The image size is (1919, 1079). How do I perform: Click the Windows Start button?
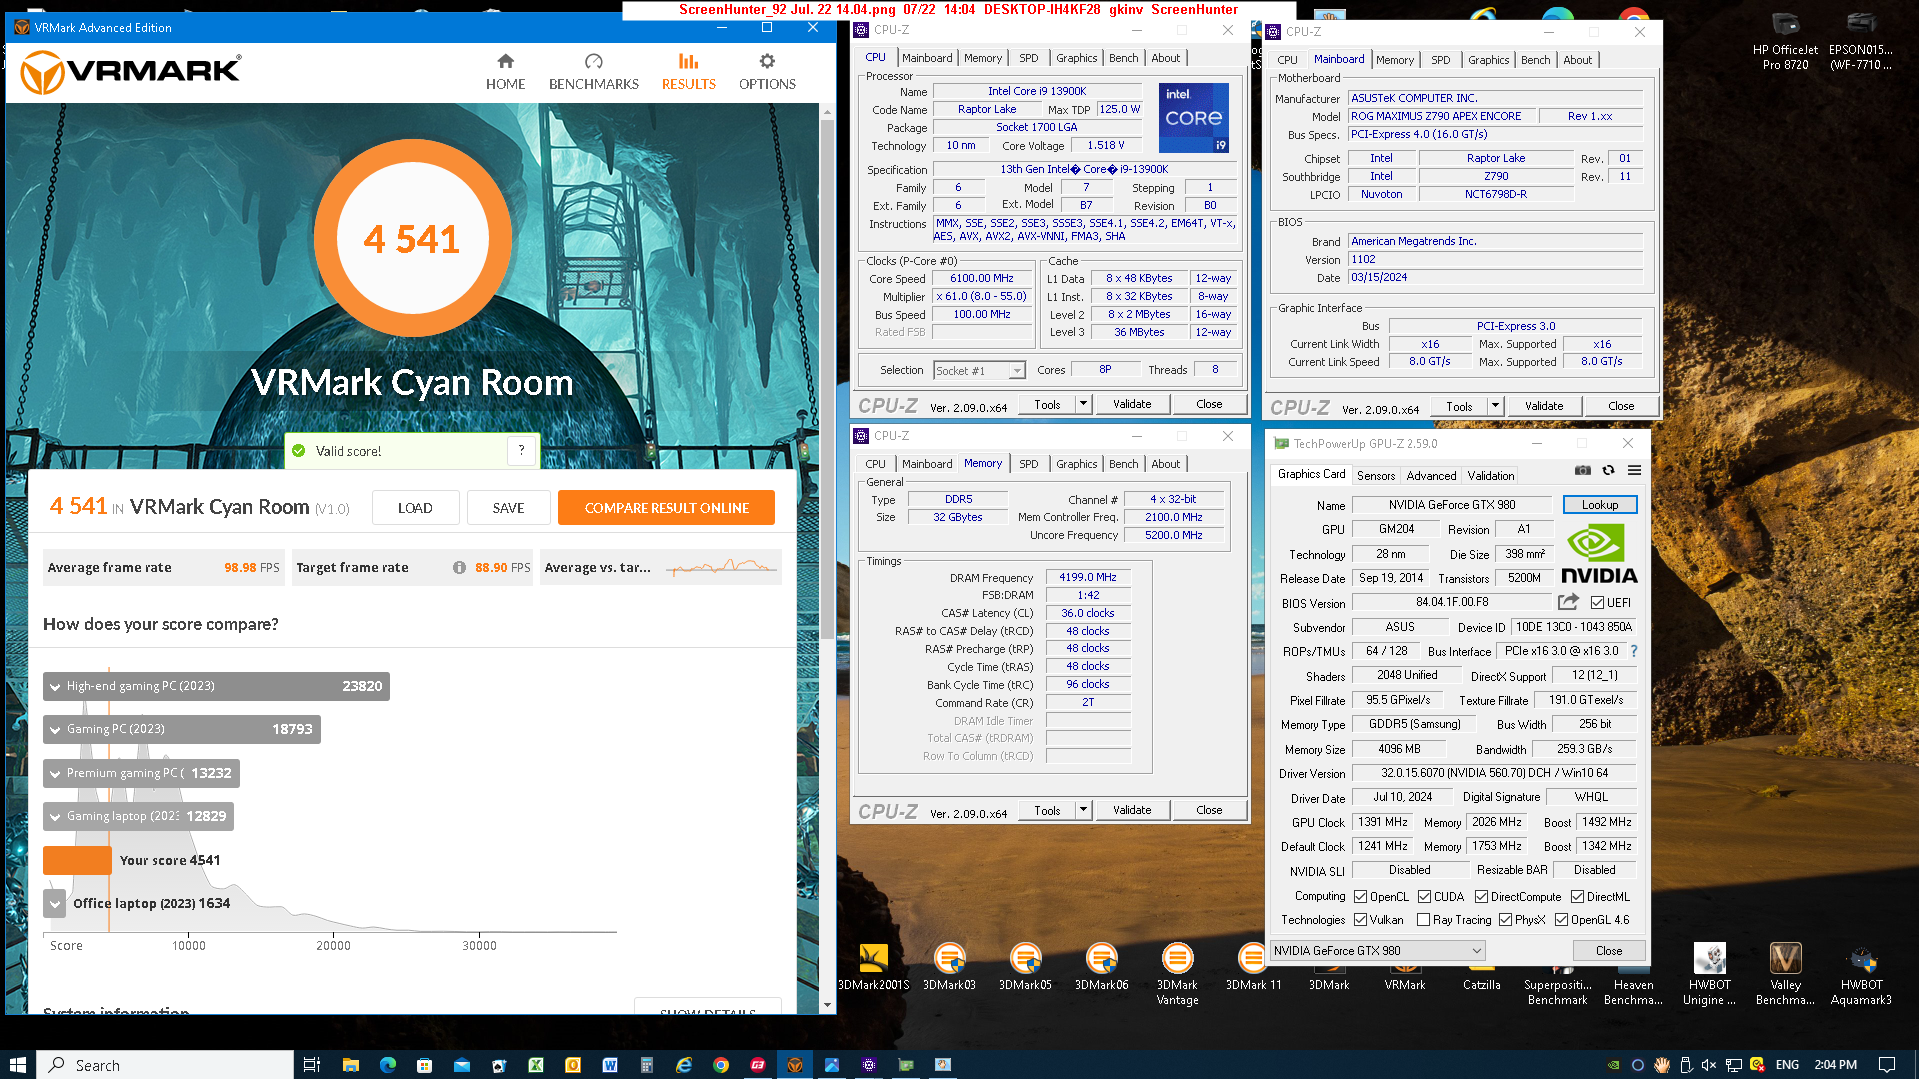click(17, 1065)
